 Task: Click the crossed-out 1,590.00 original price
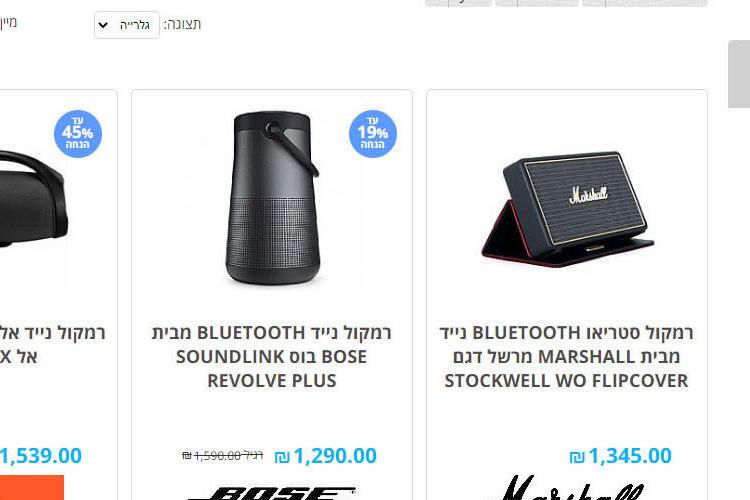(222, 456)
